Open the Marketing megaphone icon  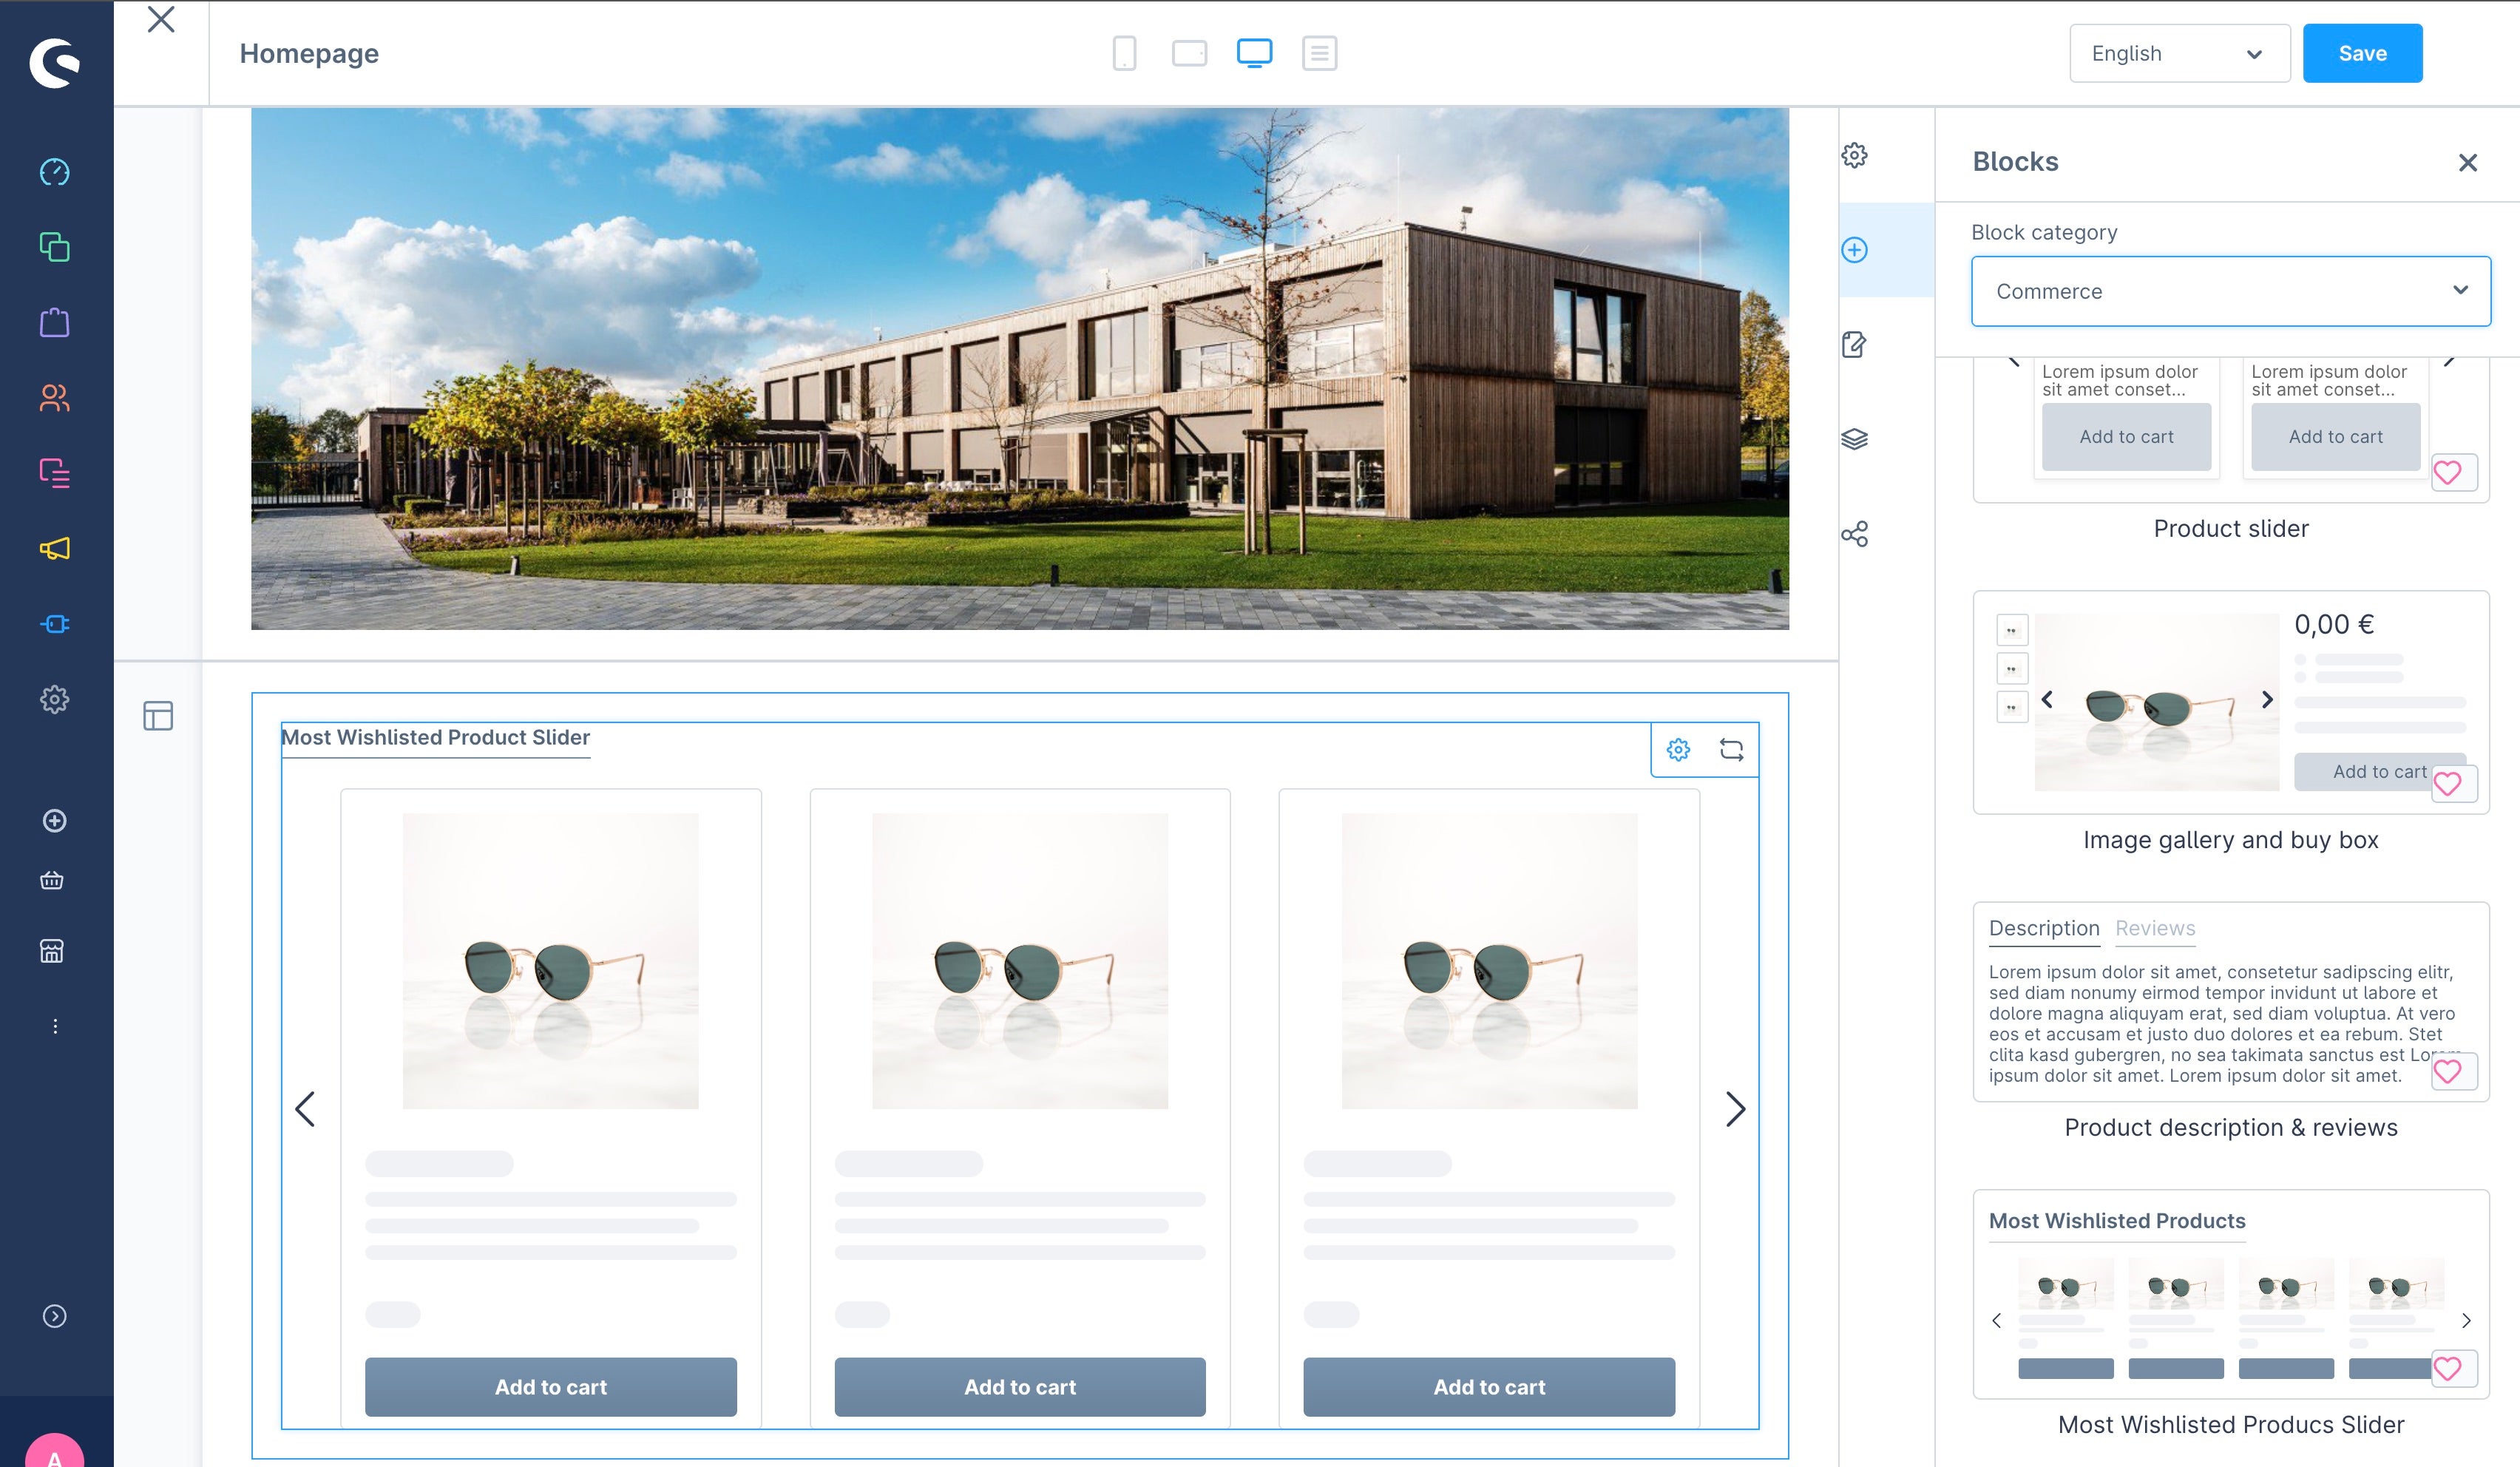pos(54,548)
